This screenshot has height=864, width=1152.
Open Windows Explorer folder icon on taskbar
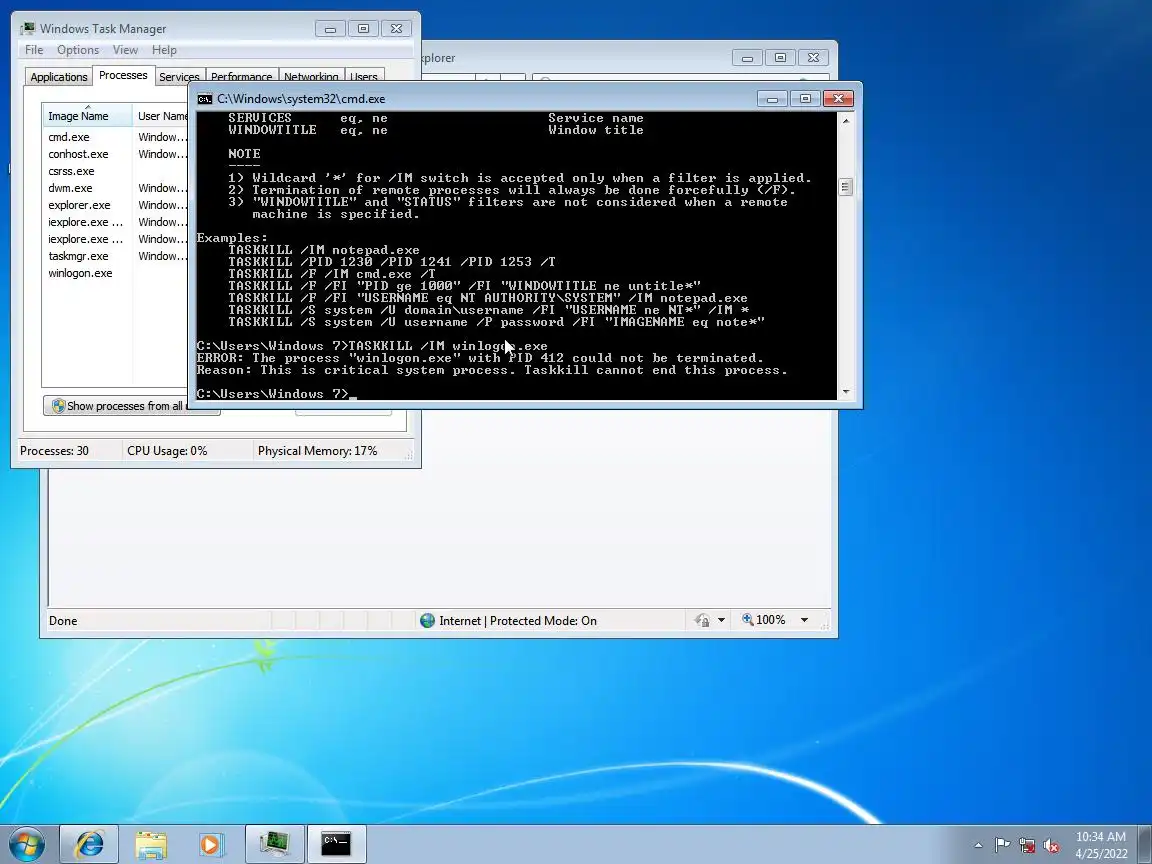151,844
